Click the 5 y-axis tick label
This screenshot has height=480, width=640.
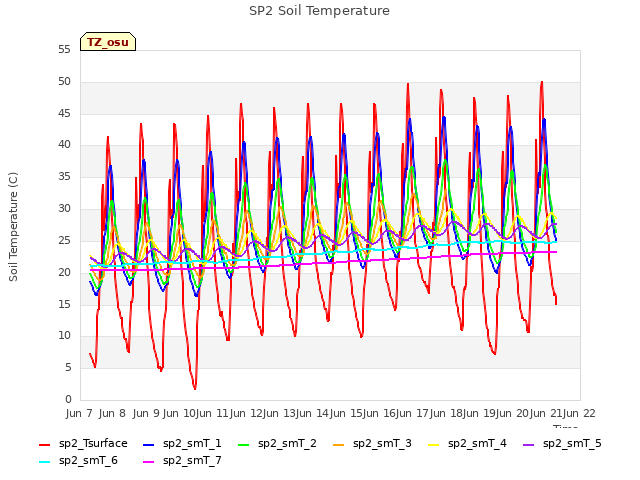[68, 368]
